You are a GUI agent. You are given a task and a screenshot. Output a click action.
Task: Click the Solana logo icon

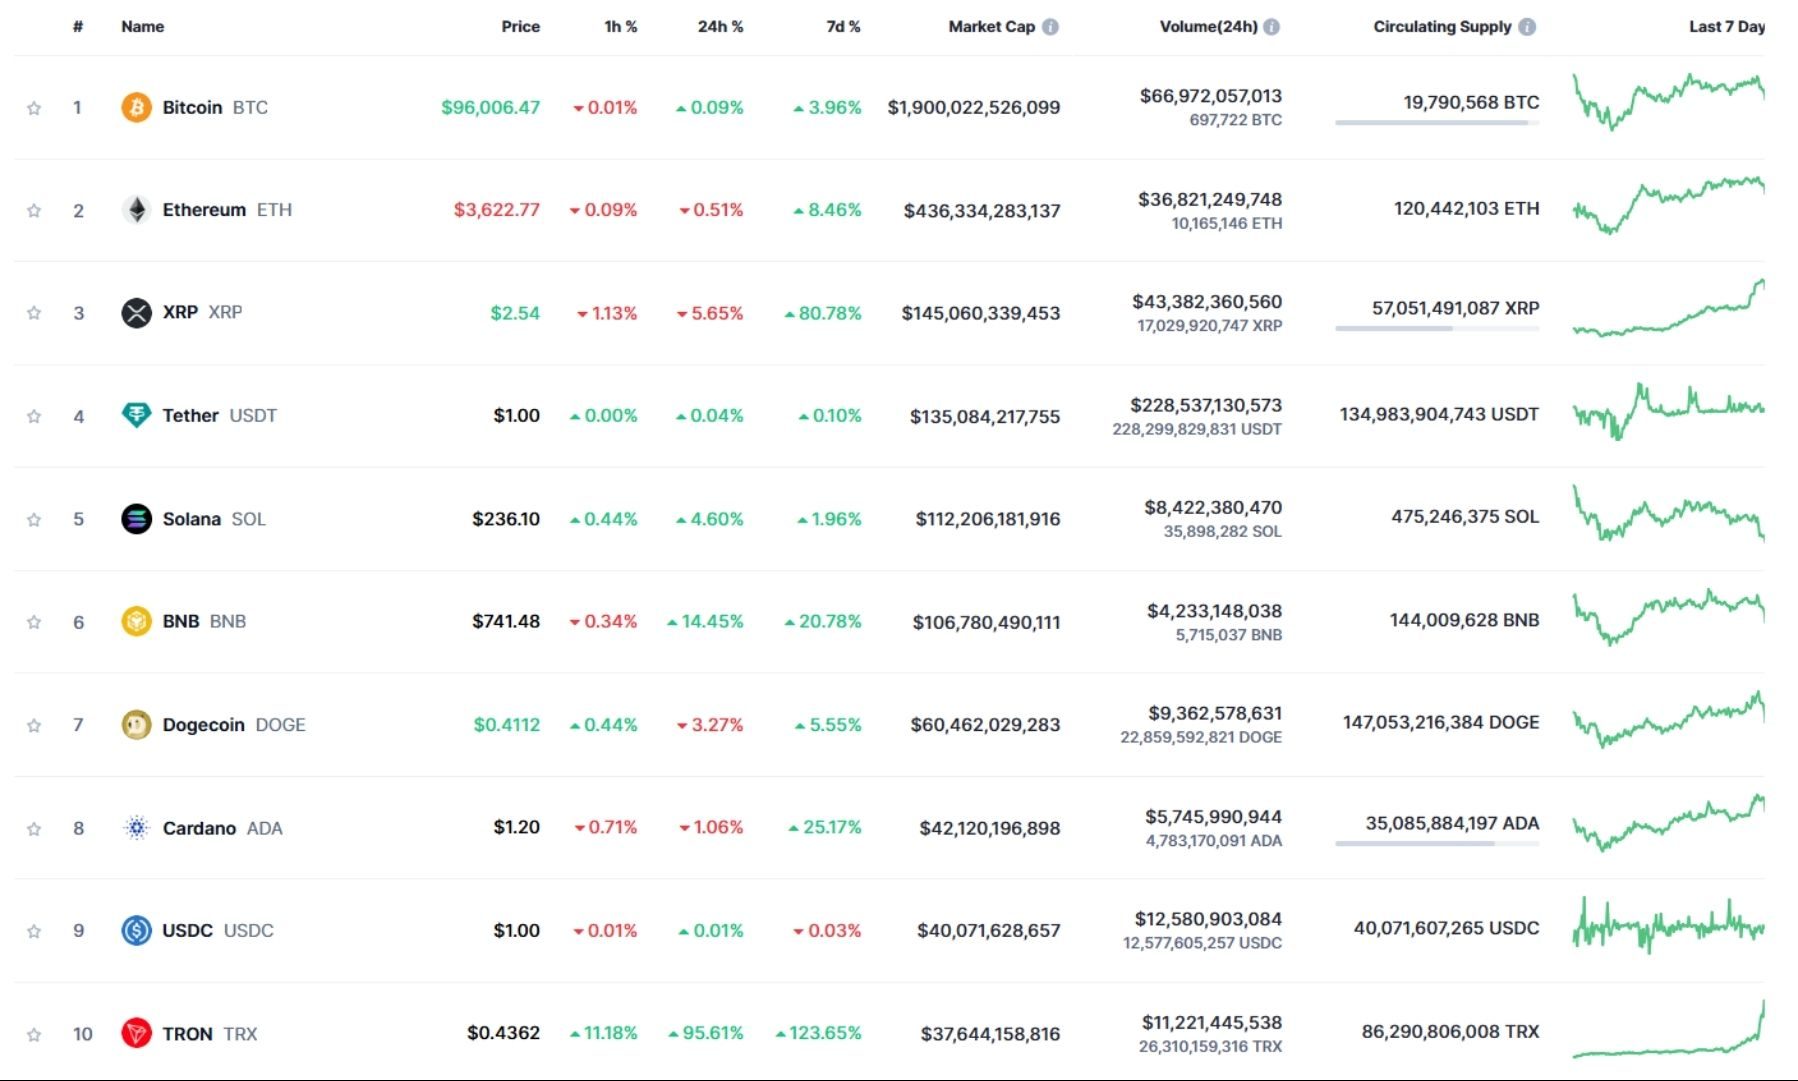coord(136,519)
